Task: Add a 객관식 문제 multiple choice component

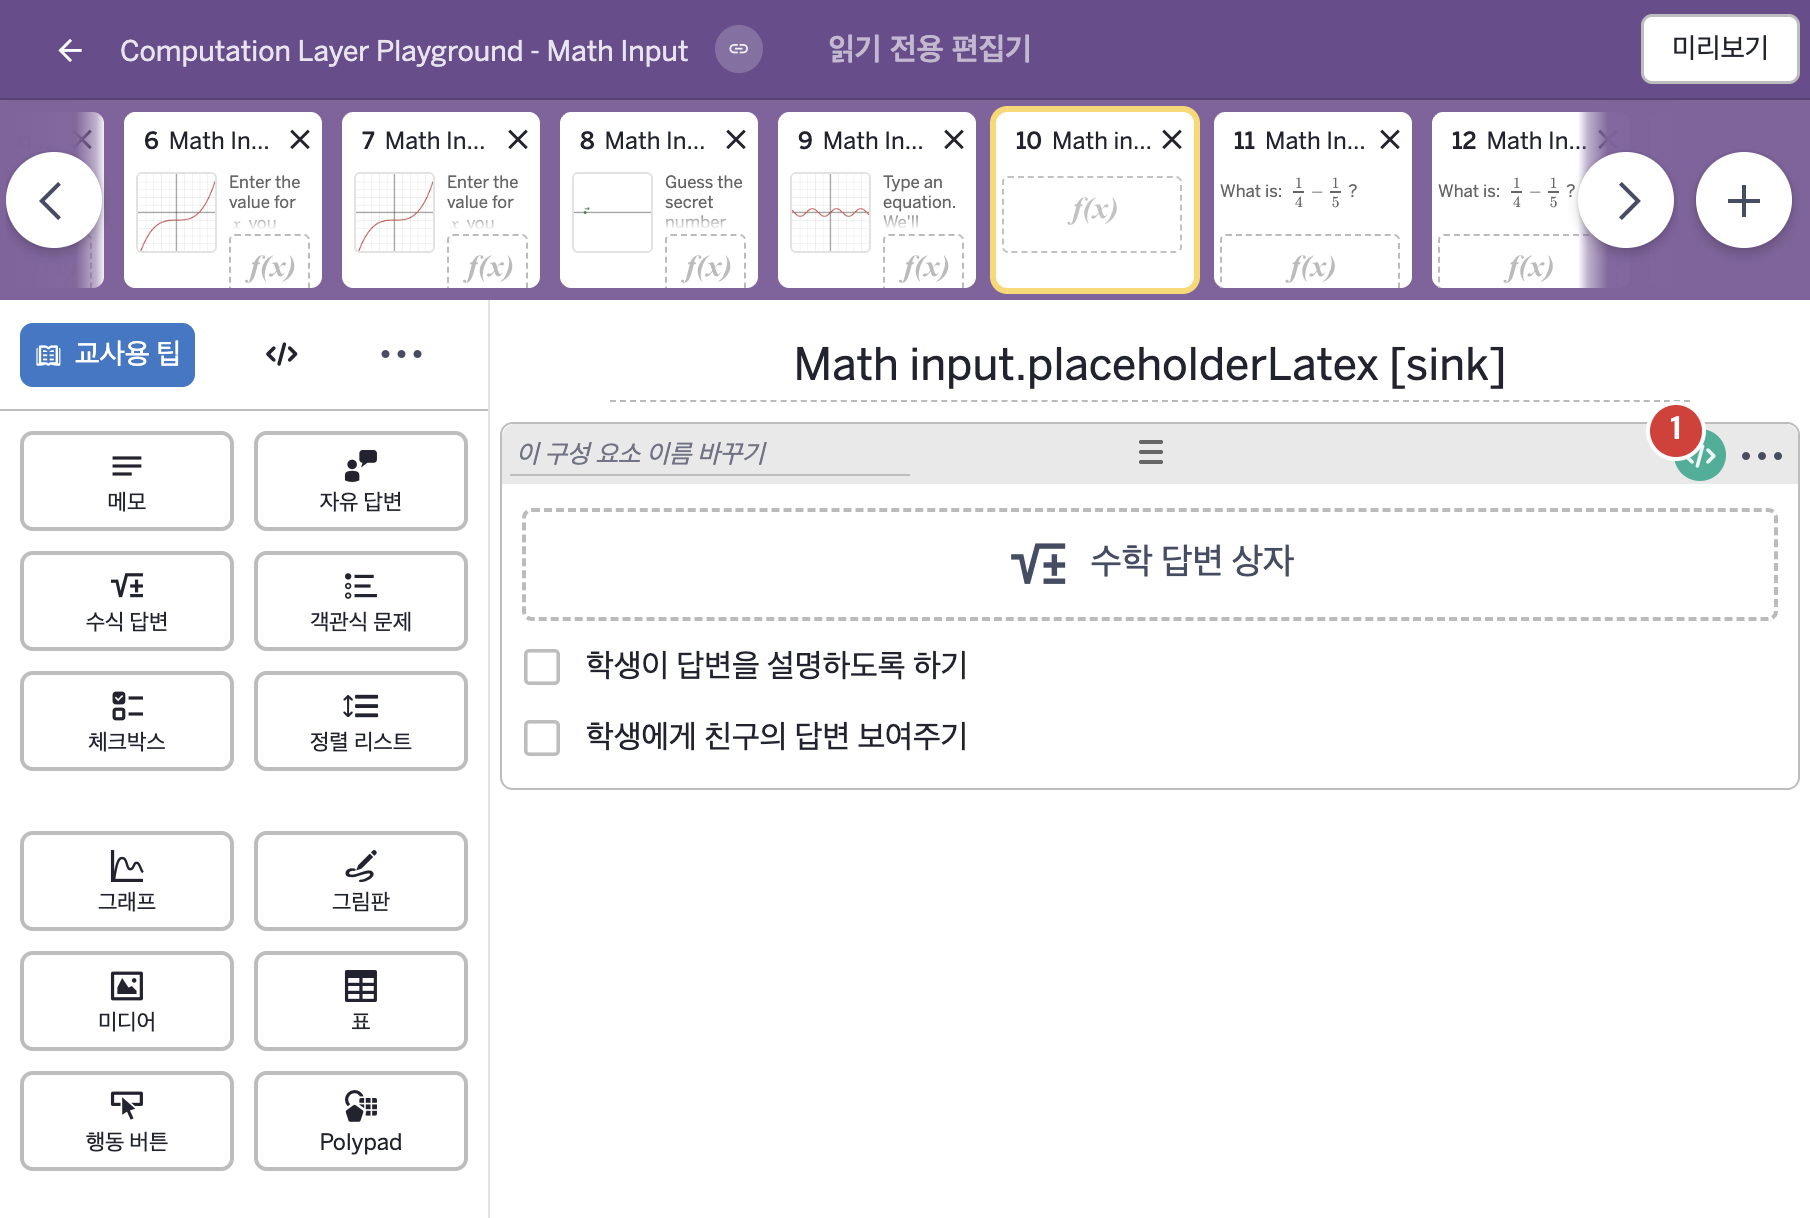Action: click(361, 601)
